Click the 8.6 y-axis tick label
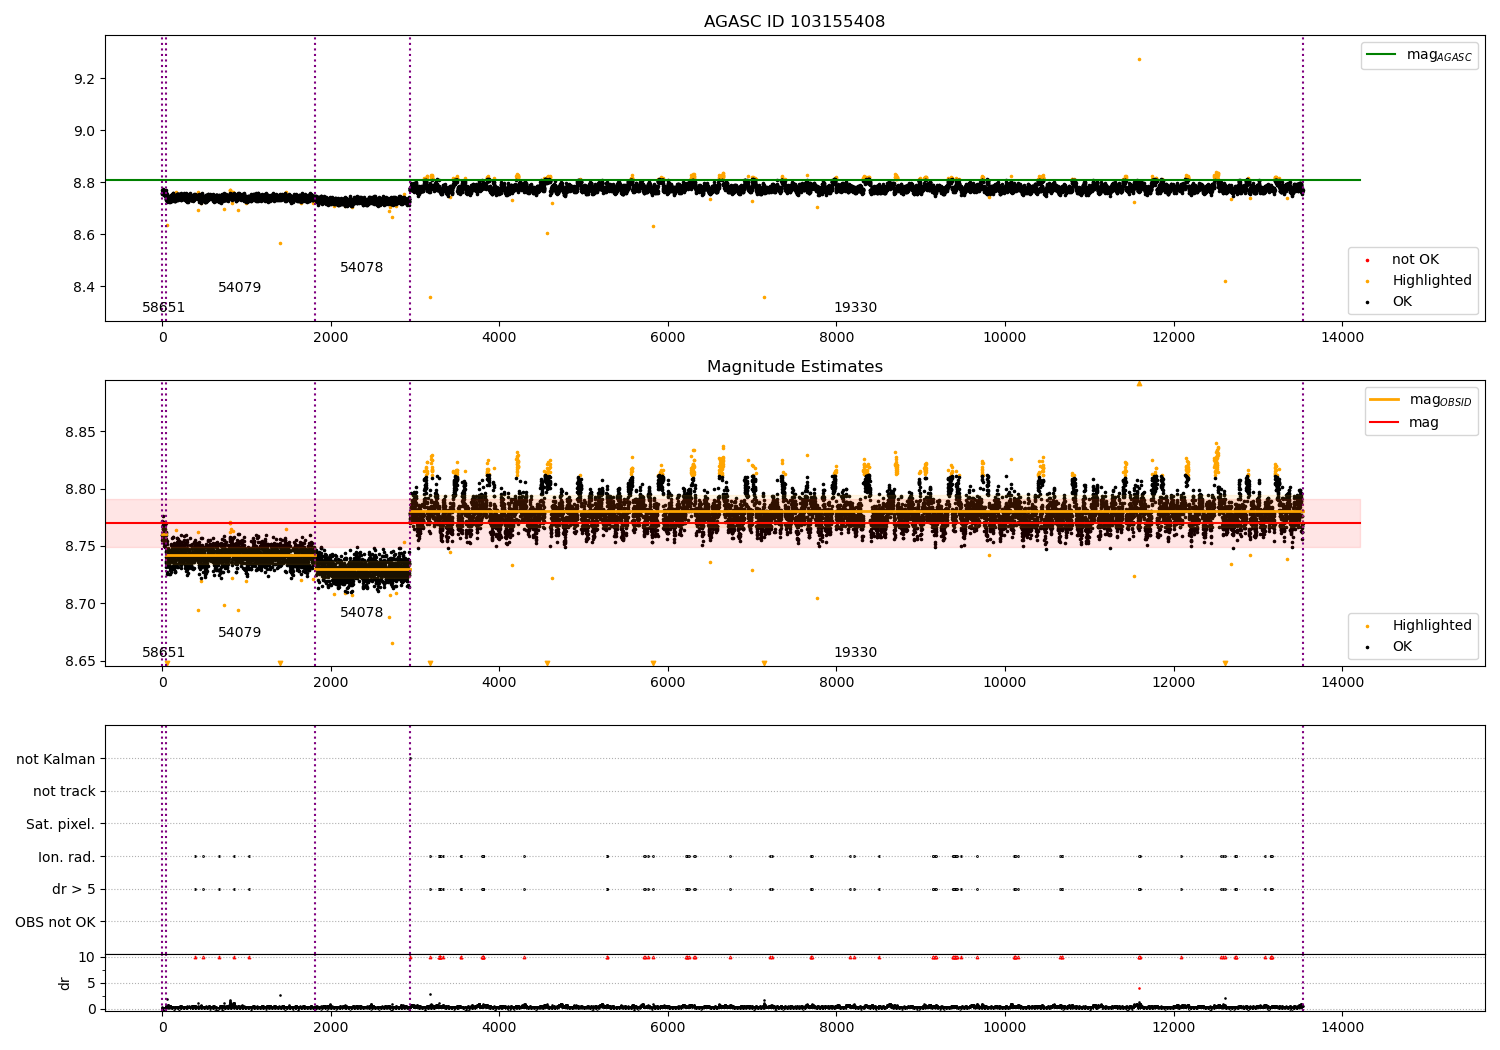The image size is (1500, 1050). (x=83, y=235)
